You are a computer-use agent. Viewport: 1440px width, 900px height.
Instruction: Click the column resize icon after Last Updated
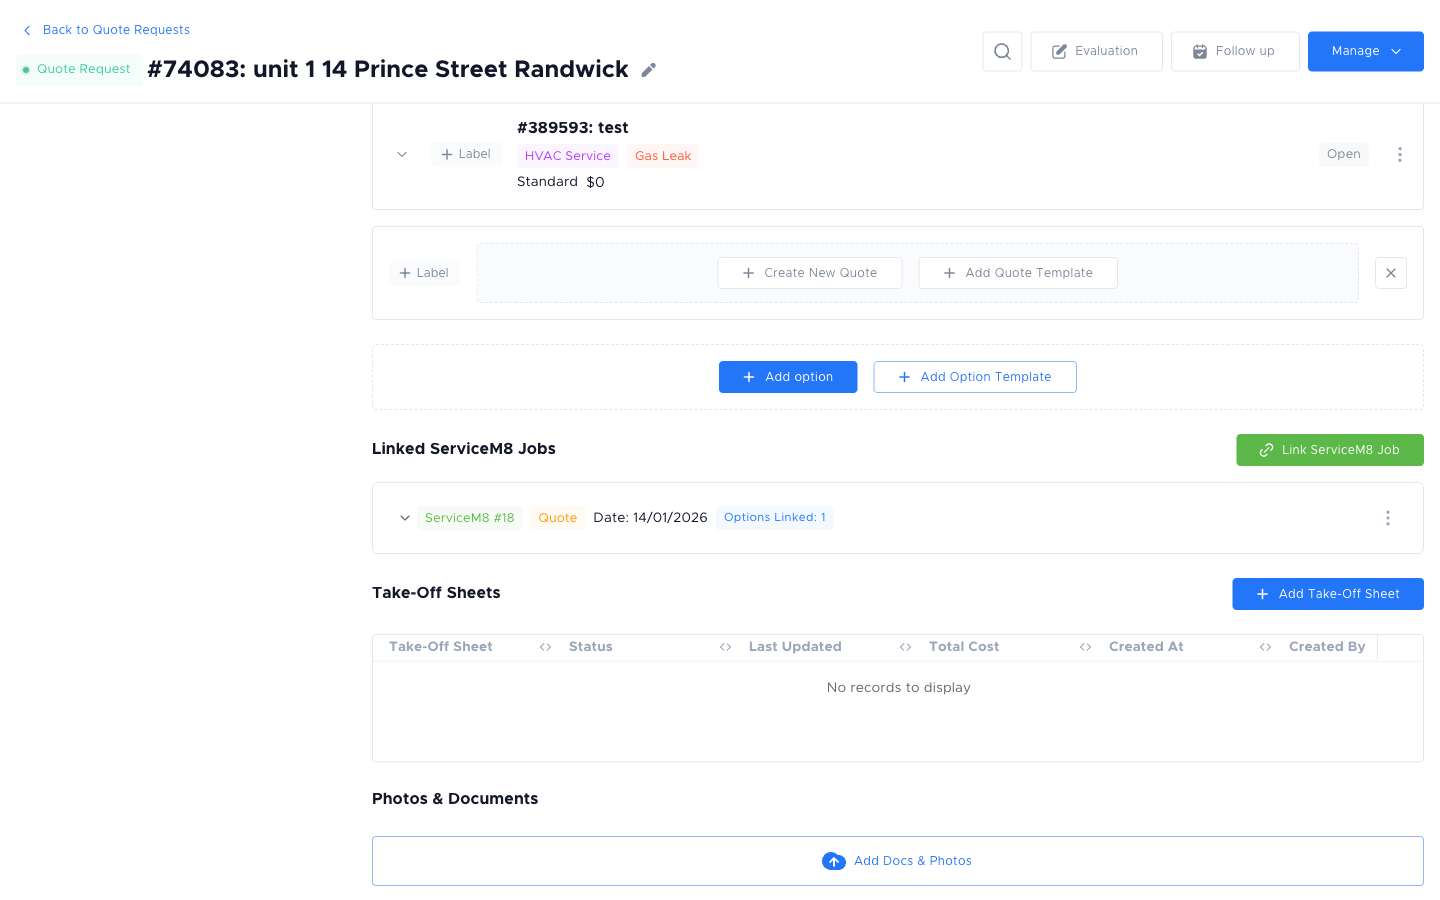pyautogui.click(x=906, y=647)
